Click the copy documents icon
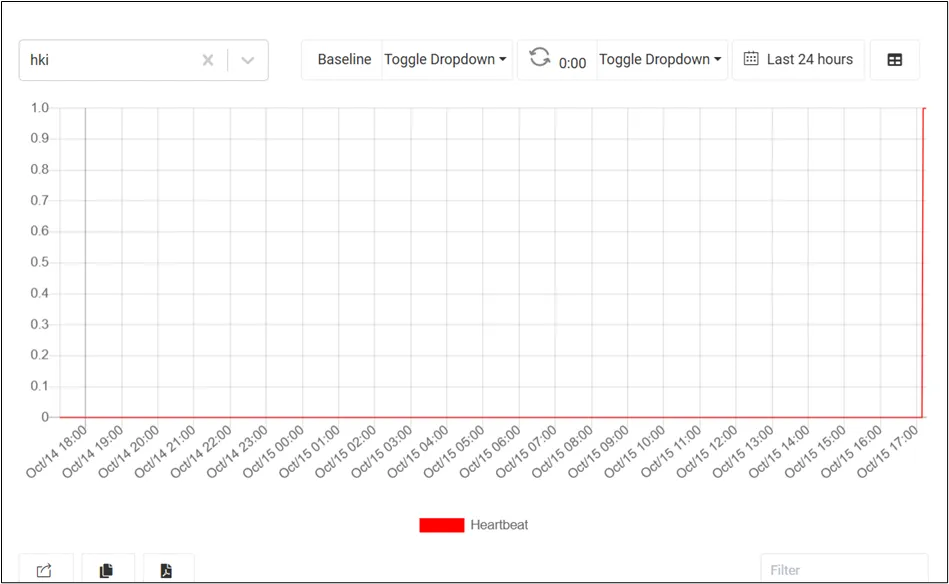The width and height of the screenshot is (949, 584). pyautogui.click(x=107, y=570)
